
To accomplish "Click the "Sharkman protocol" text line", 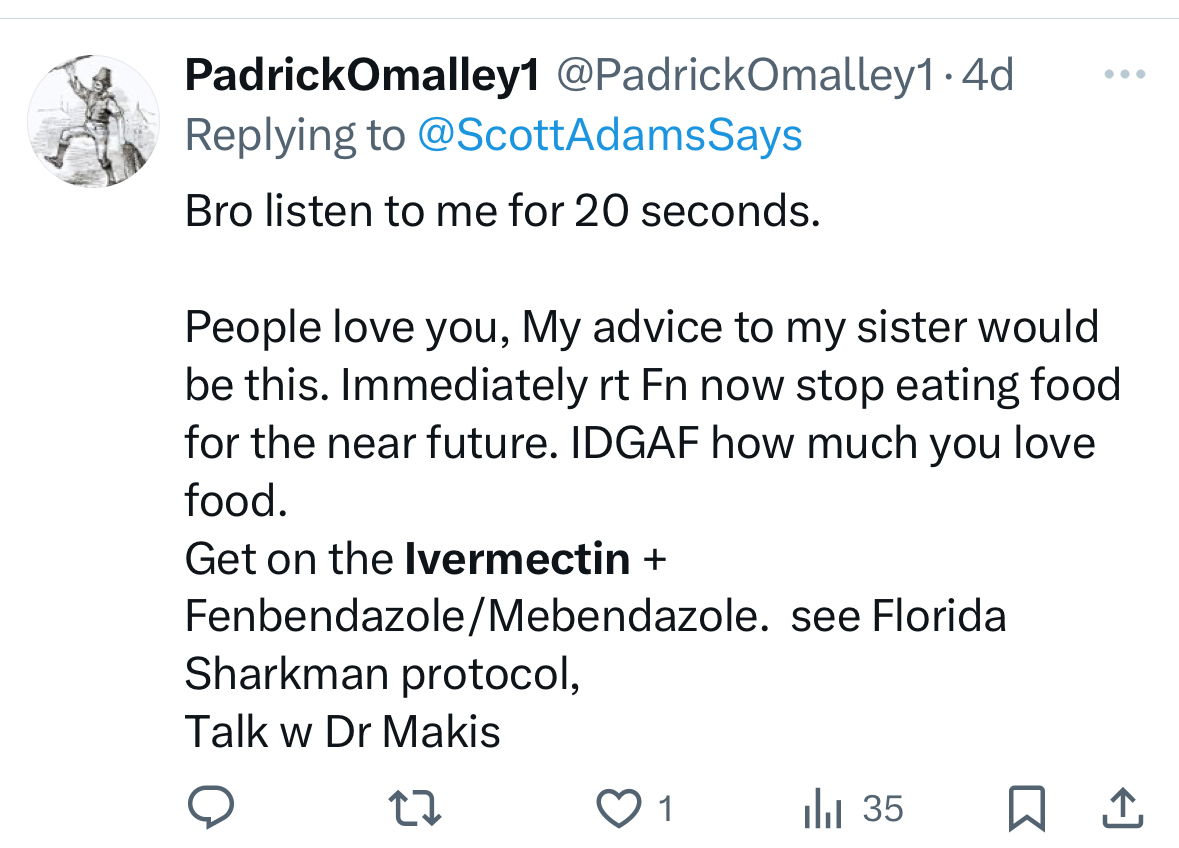I will [382, 675].
